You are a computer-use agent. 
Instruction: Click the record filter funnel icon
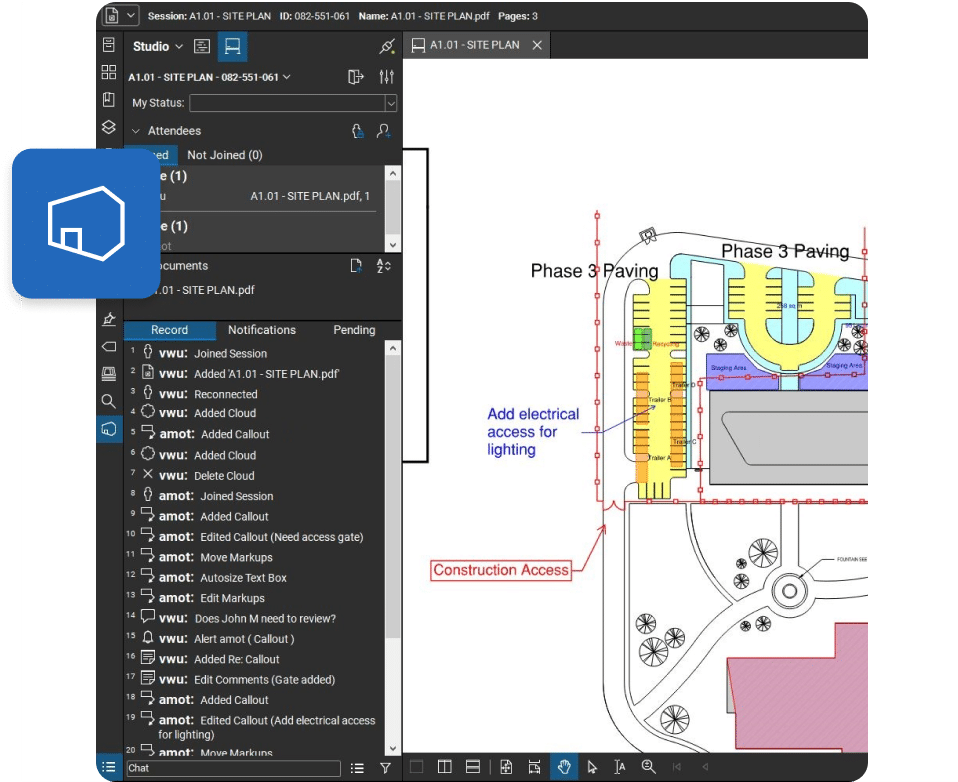coord(386,768)
